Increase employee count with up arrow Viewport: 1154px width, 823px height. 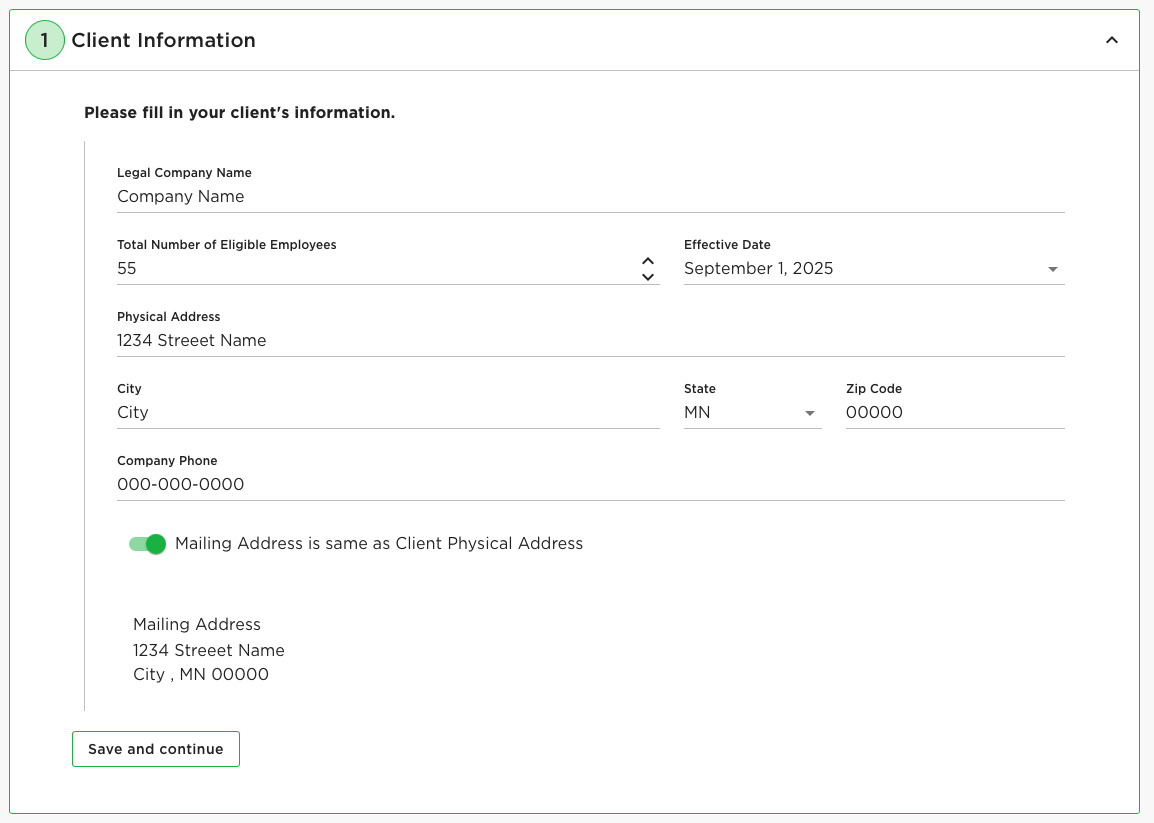pyautogui.click(x=648, y=261)
